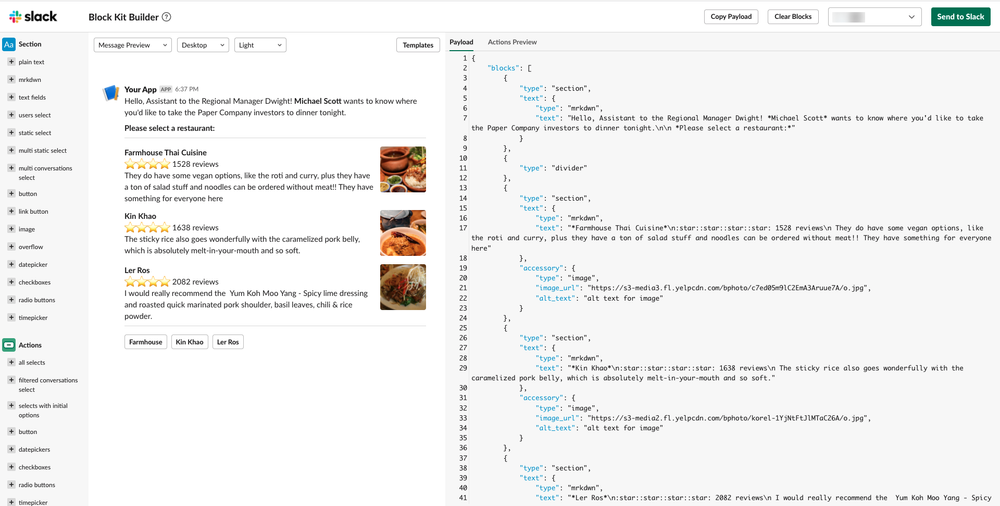Click the "blocks" key in payload

pos(503,68)
